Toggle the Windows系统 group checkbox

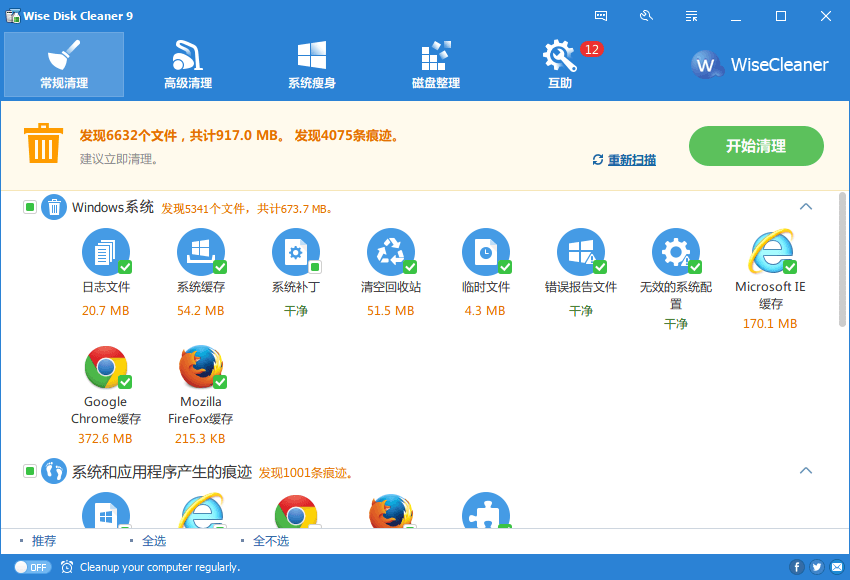click(30, 207)
